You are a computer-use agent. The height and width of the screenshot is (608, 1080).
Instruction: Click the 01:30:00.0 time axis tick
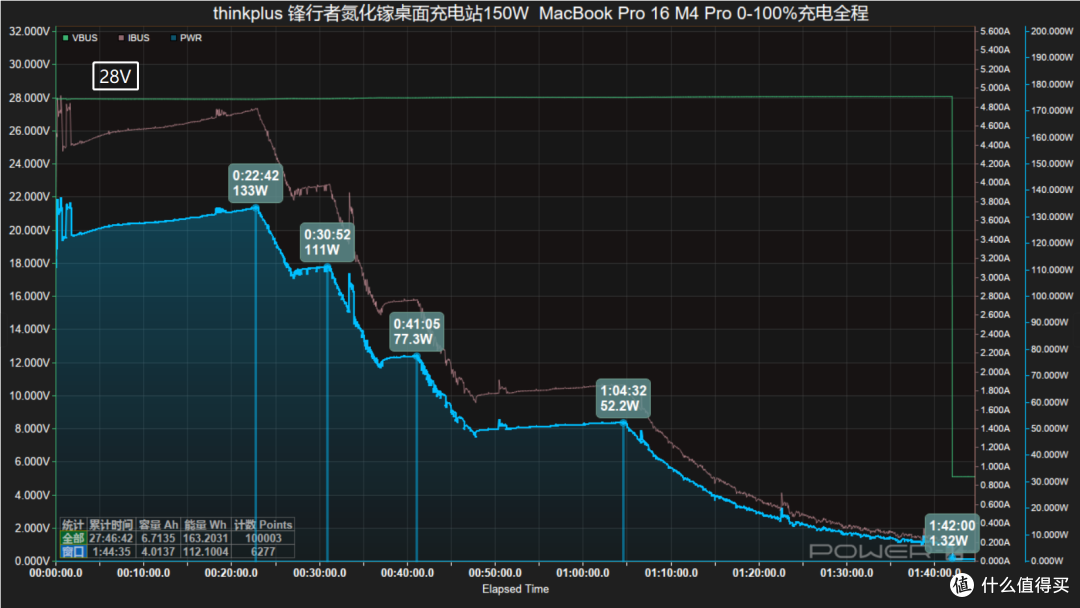(847, 573)
